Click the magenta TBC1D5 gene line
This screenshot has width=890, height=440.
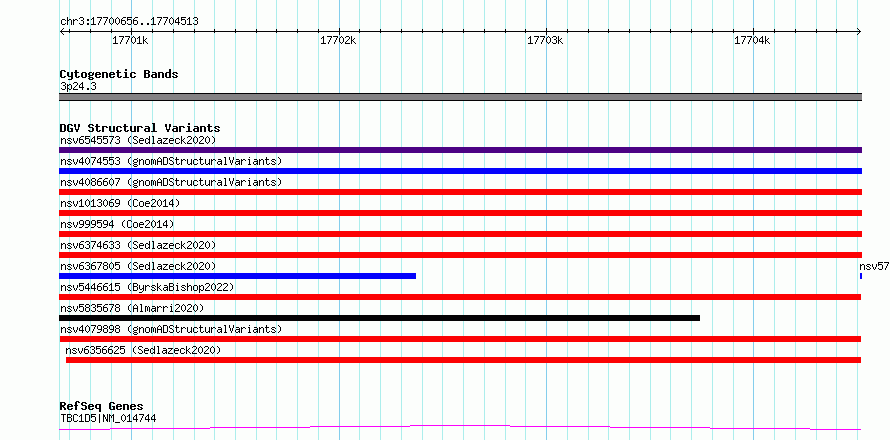tap(460, 428)
